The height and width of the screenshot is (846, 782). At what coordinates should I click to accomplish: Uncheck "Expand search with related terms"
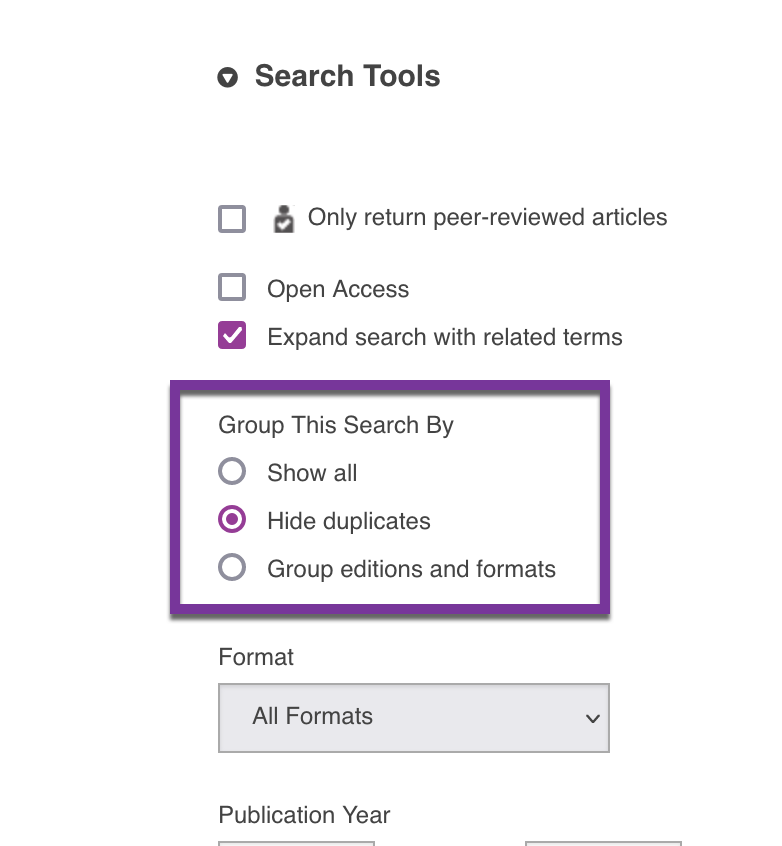tap(231, 335)
